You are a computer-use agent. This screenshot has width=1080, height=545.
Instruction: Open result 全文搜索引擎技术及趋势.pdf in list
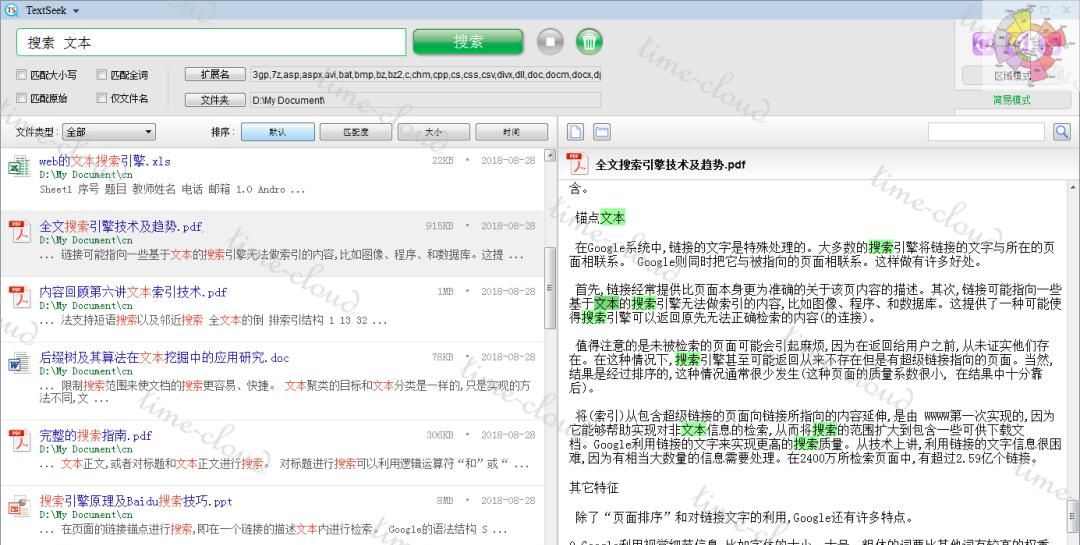(x=121, y=226)
